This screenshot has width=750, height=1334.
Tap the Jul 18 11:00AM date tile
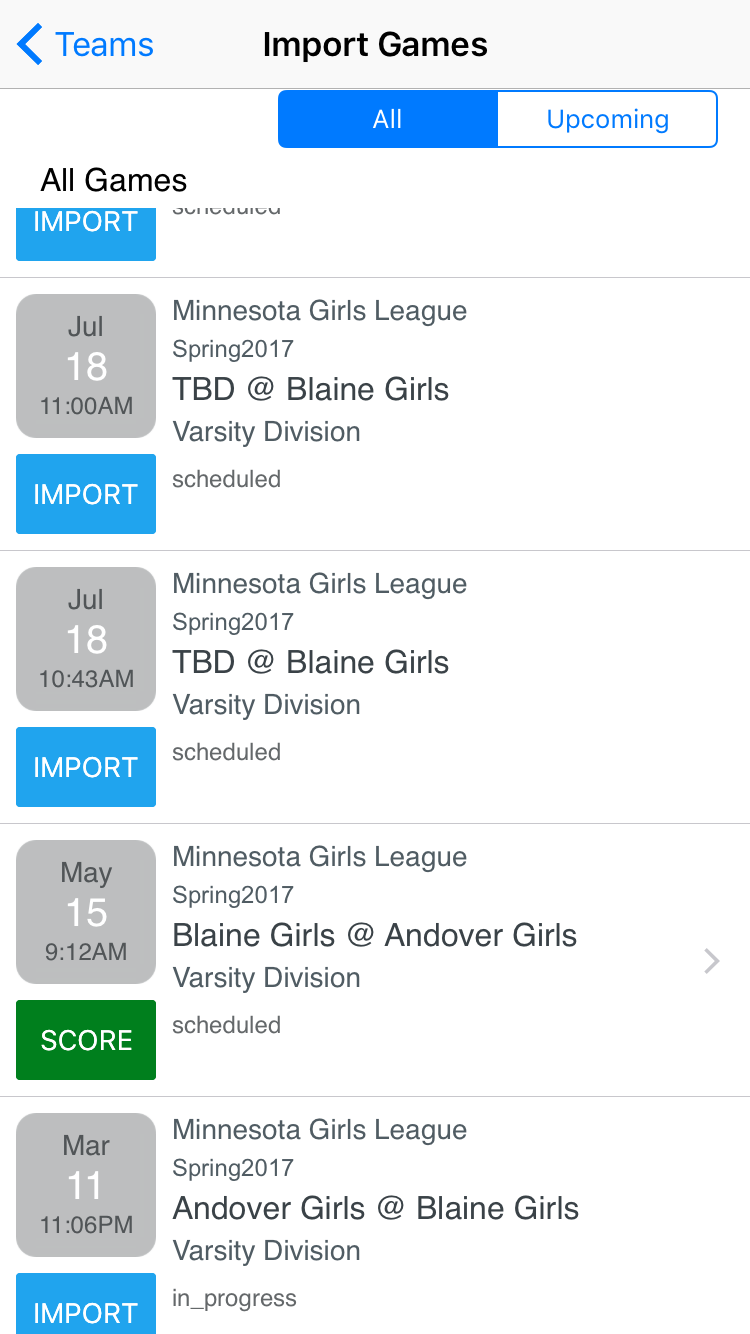[86, 366]
